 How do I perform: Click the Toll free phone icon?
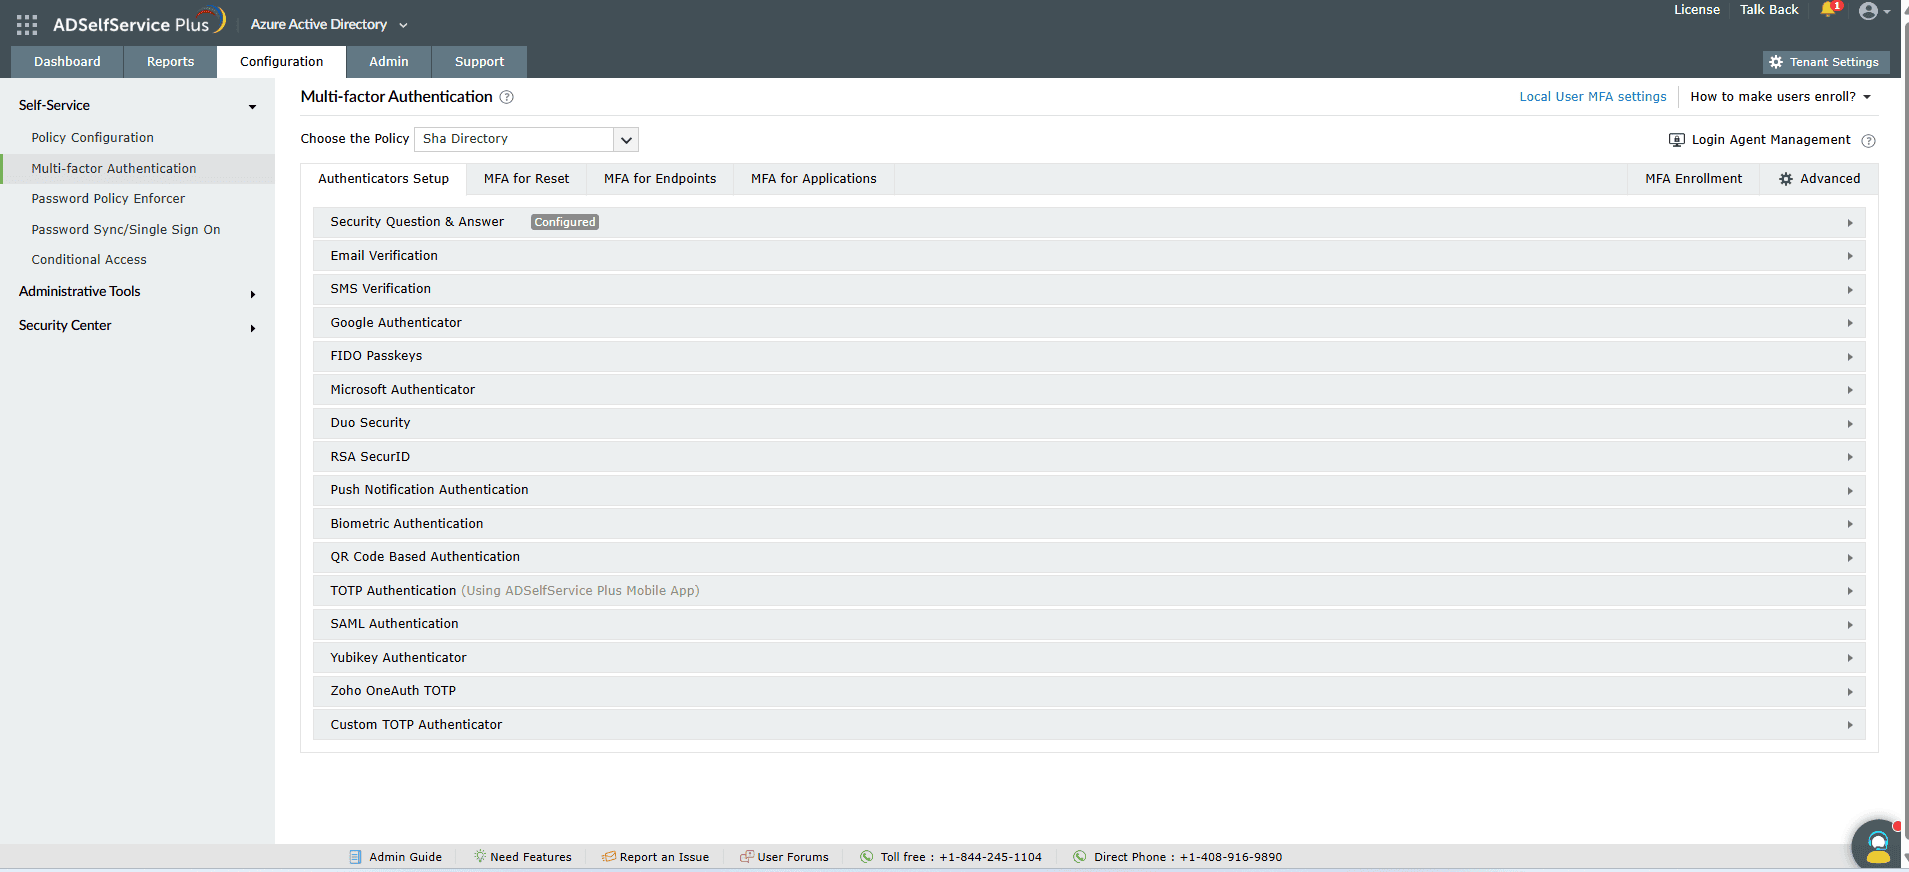point(867,857)
